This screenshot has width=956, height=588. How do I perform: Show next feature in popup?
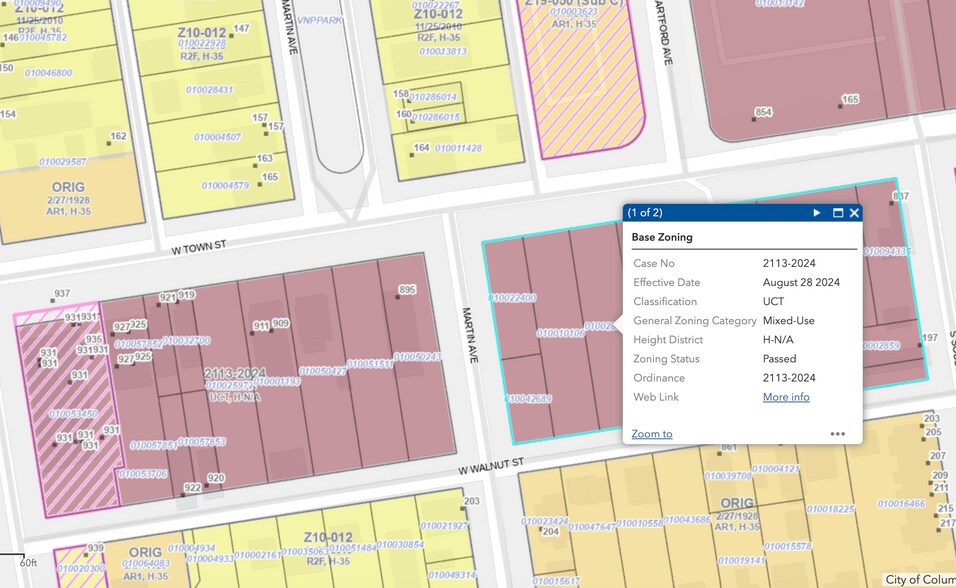[816, 212]
